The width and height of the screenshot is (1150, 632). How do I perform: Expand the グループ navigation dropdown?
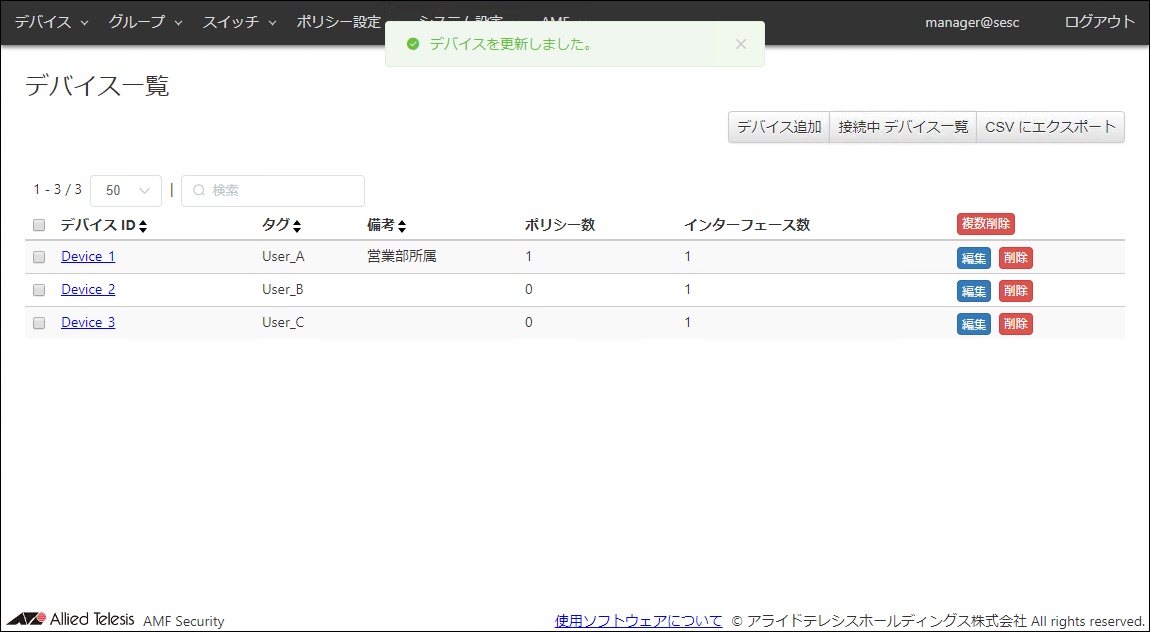145,22
